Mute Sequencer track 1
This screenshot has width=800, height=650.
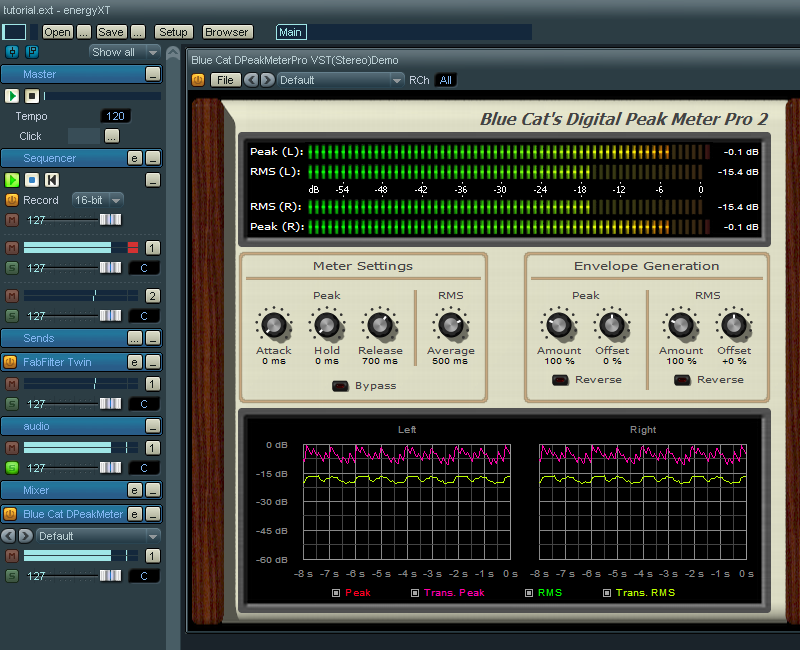12,248
